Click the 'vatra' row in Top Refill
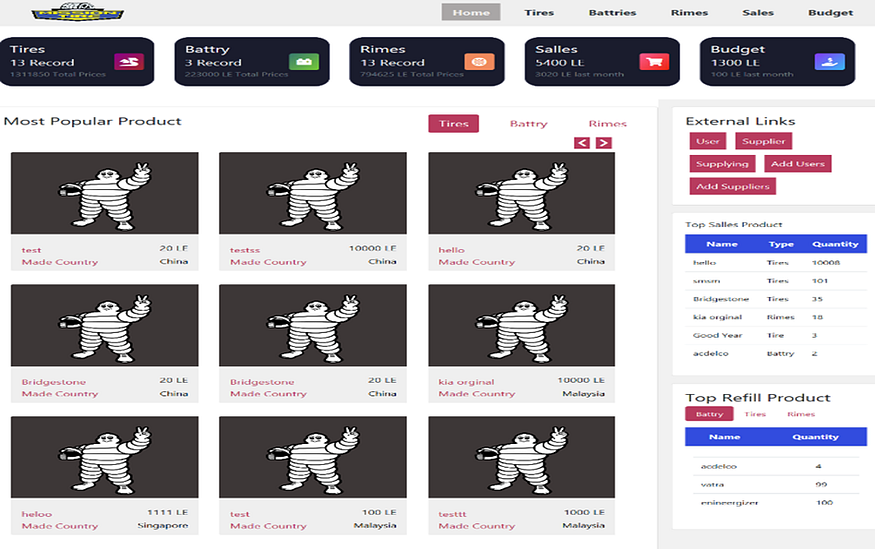 tap(776, 484)
